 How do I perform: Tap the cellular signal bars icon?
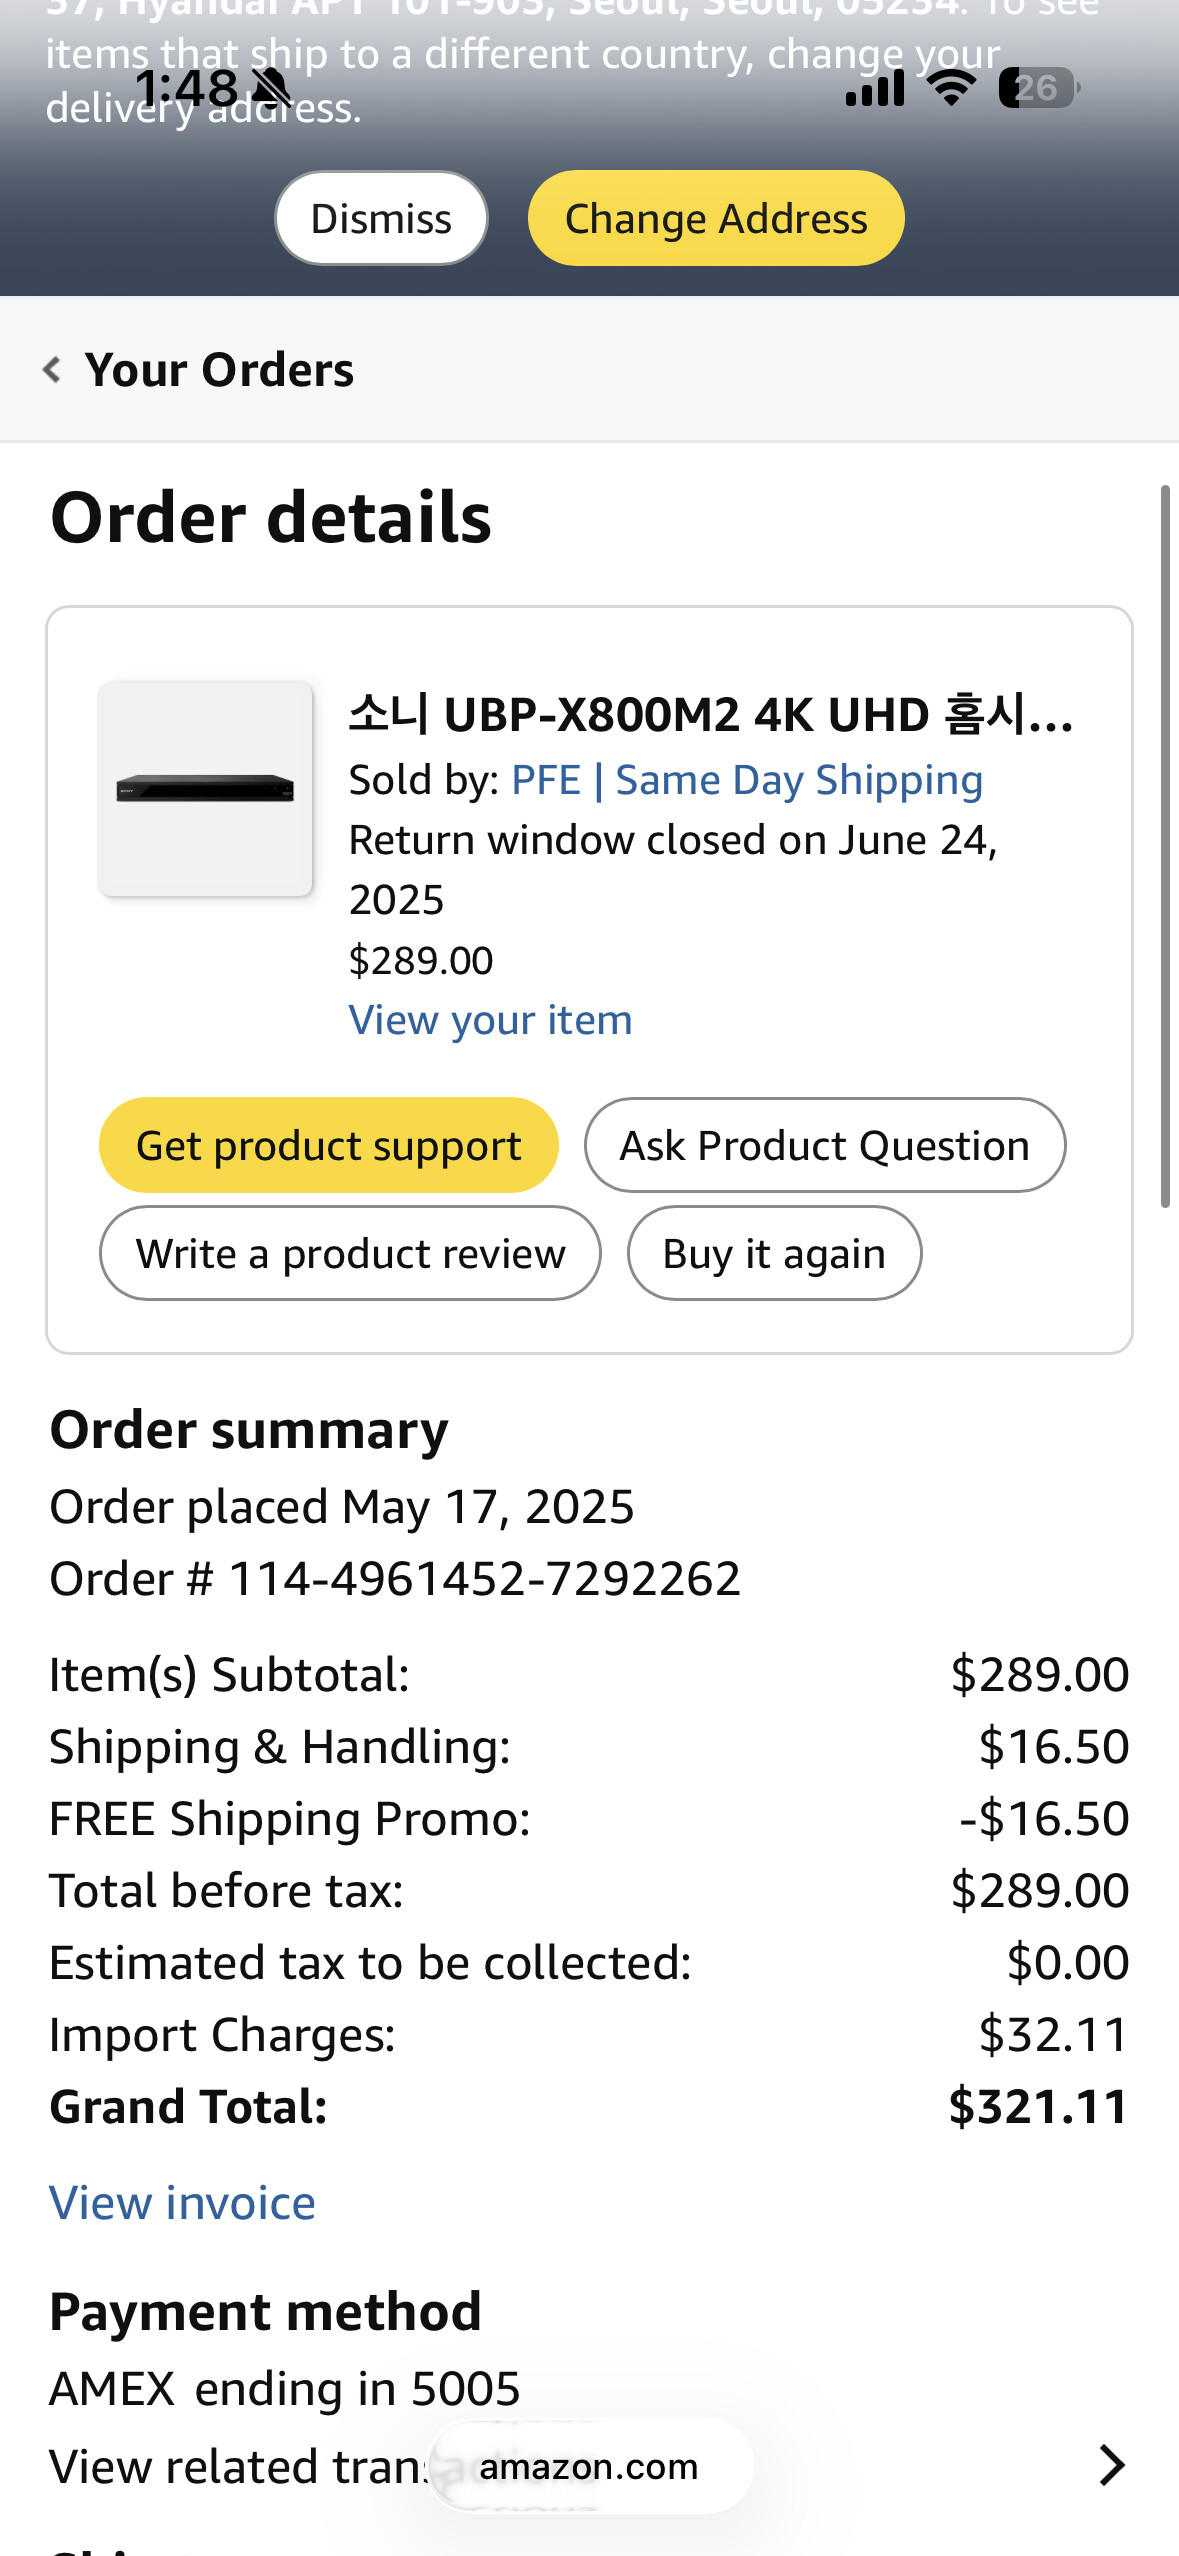pyautogui.click(x=875, y=88)
